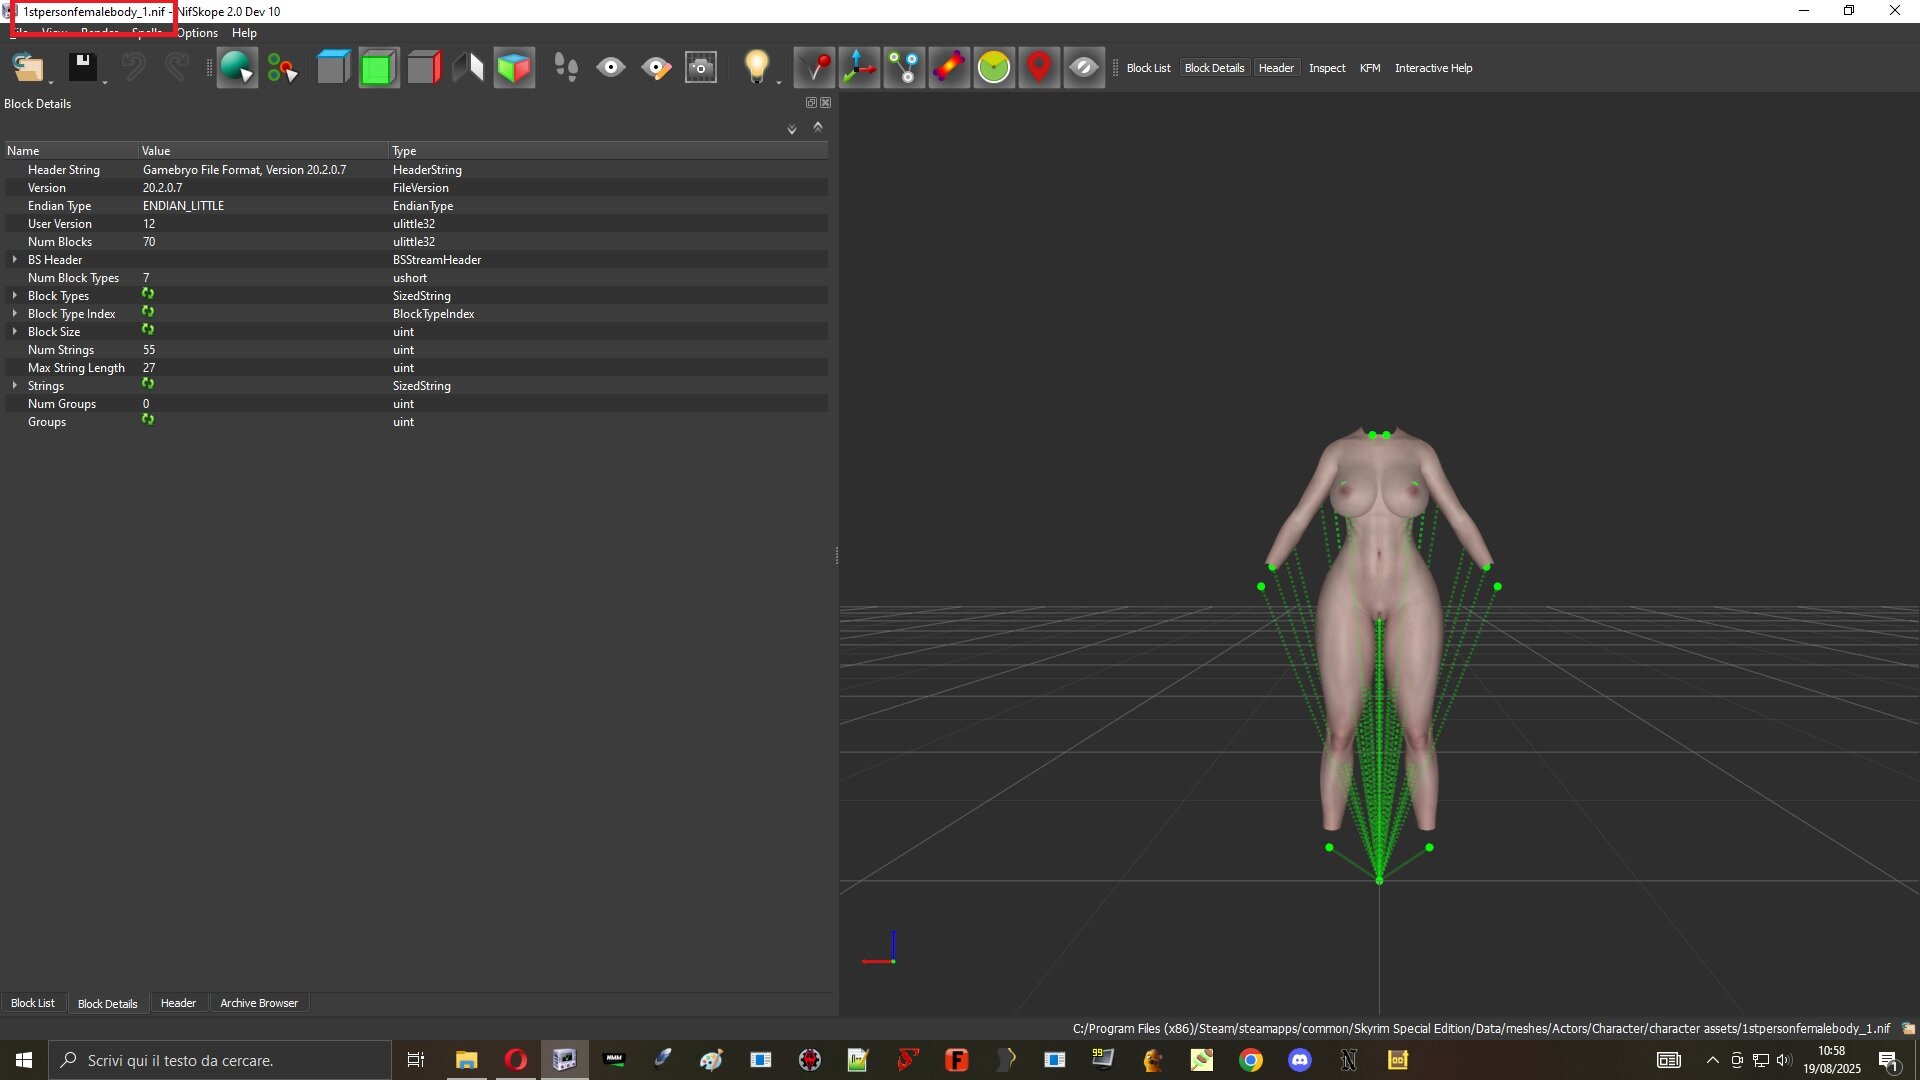Screen dimensions: 1920x1080
Task: Select the bottom Block Details tab
Action: pos(107,1003)
